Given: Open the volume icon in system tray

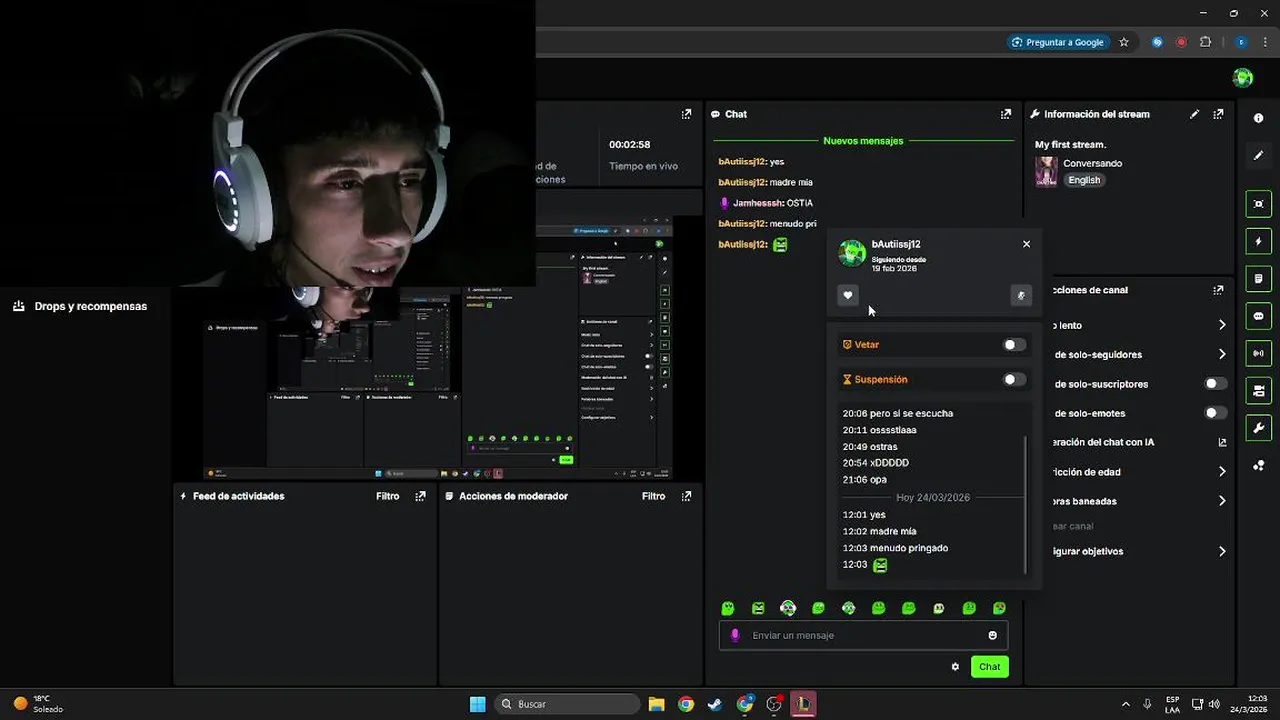Looking at the screenshot, I should click(1214, 704).
